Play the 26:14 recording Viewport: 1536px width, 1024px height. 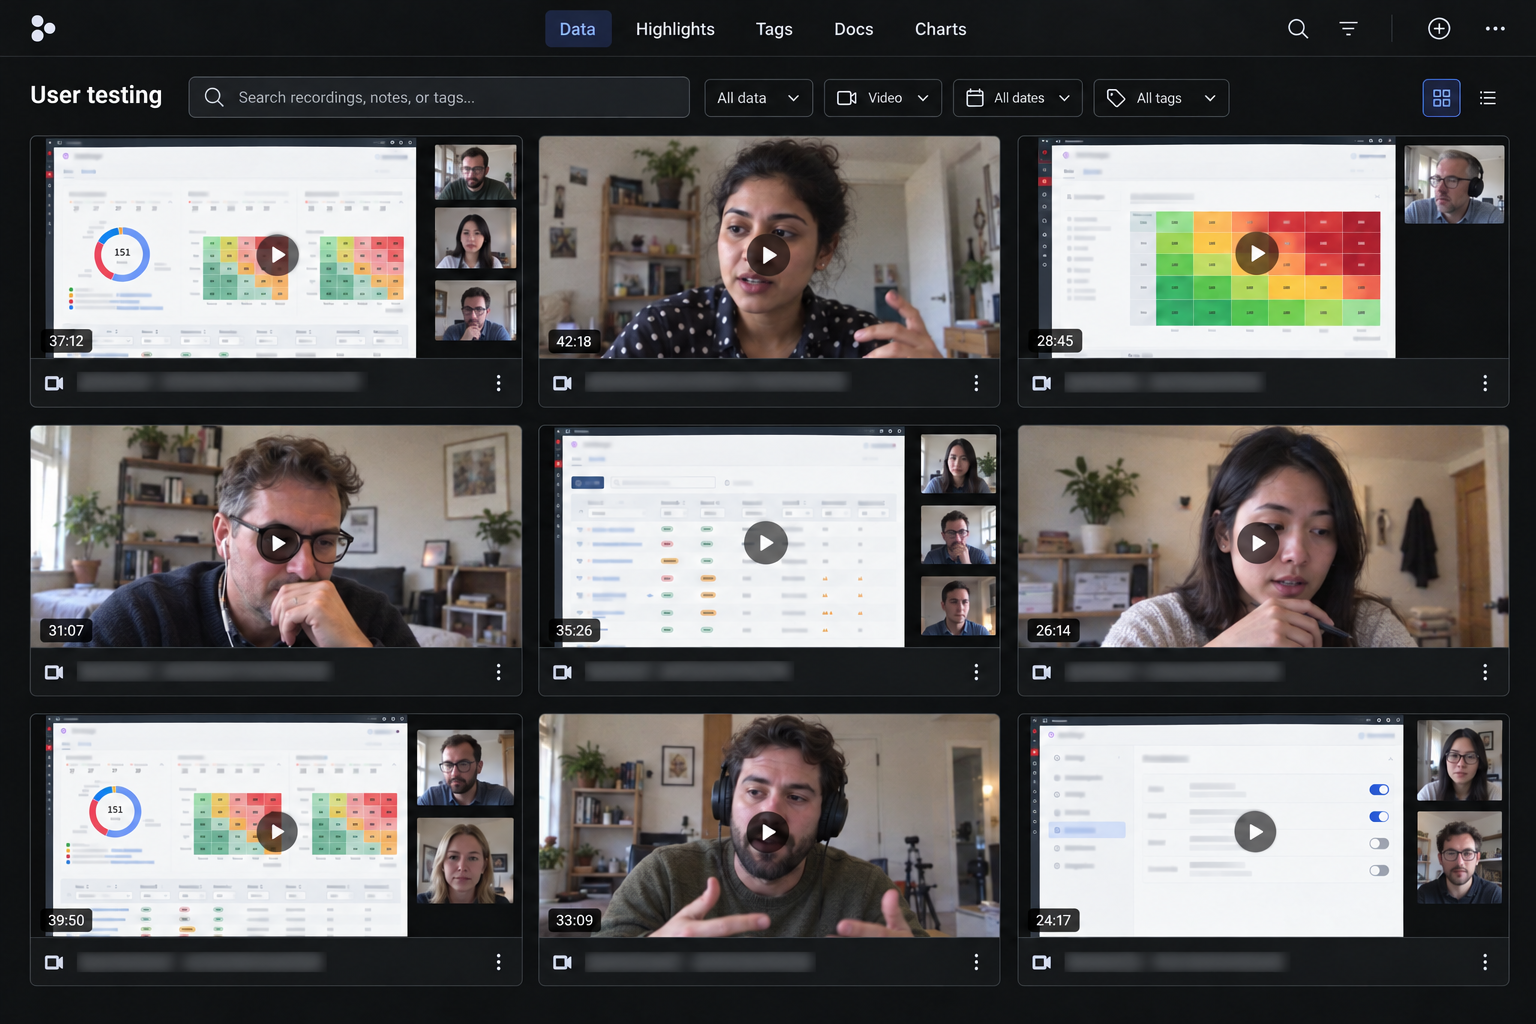tap(1258, 543)
